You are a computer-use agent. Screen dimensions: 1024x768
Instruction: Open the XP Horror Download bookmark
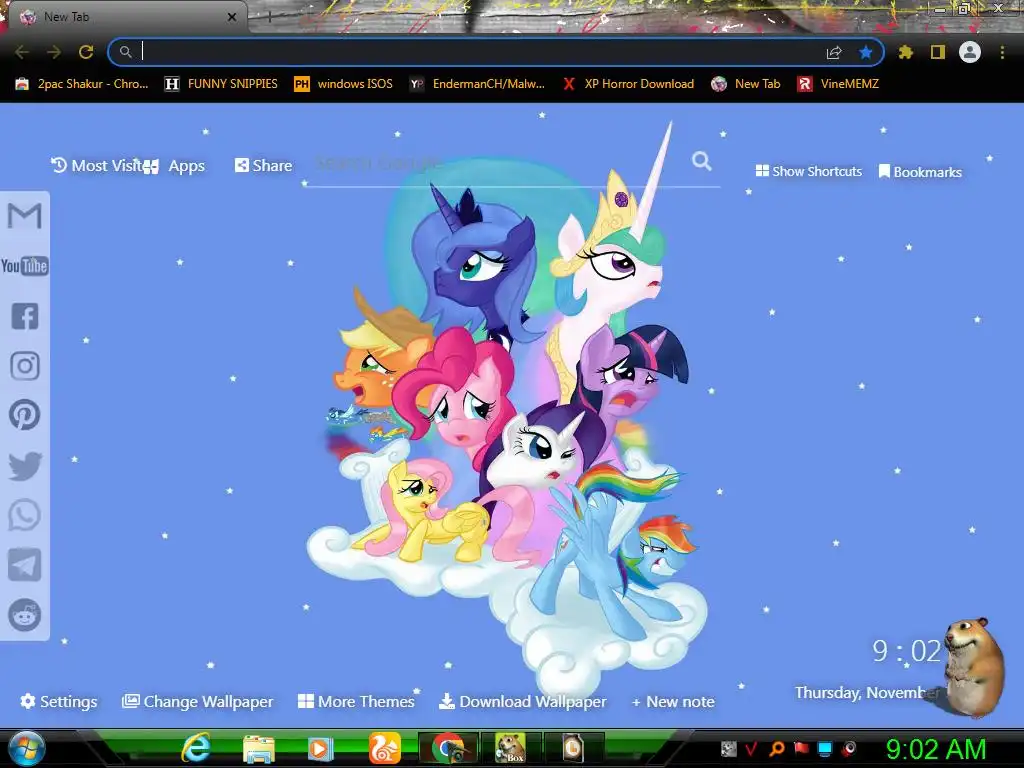click(628, 84)
